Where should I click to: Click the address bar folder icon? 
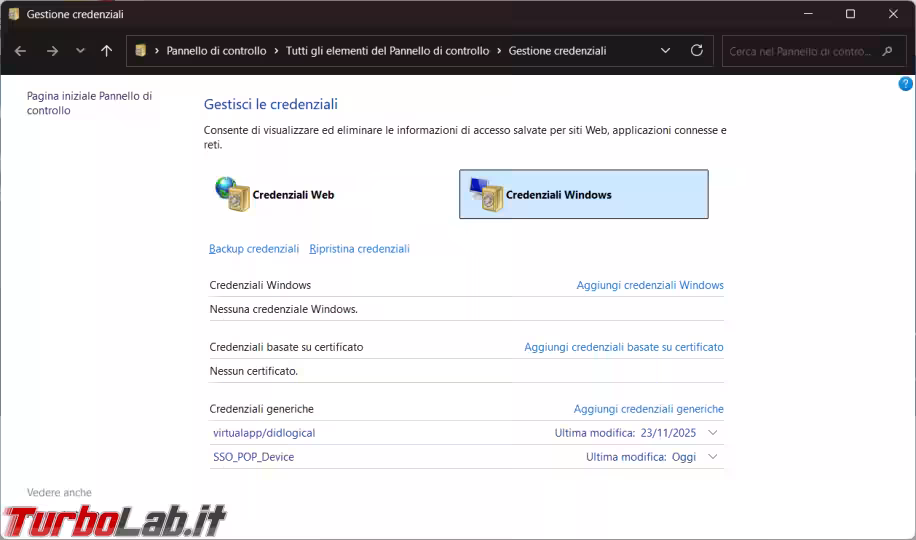140,51
